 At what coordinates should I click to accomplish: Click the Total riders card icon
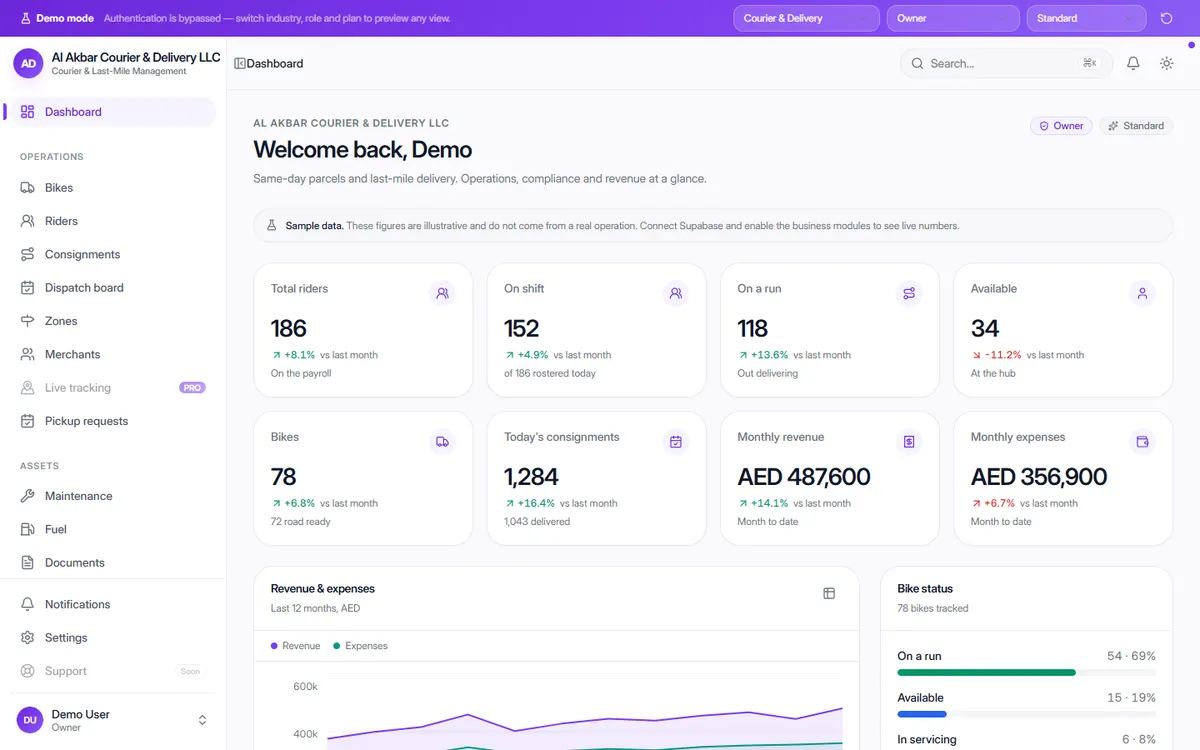tap(442, 293)
